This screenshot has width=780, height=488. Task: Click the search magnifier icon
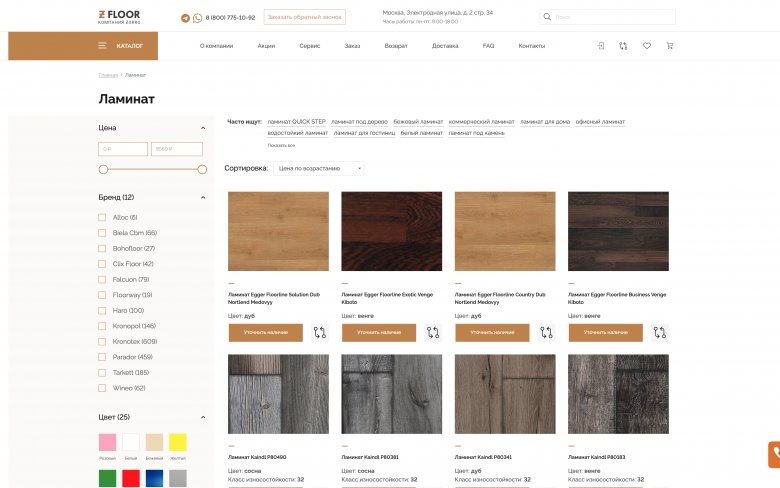pyautogui.click(x=547, y=17)
